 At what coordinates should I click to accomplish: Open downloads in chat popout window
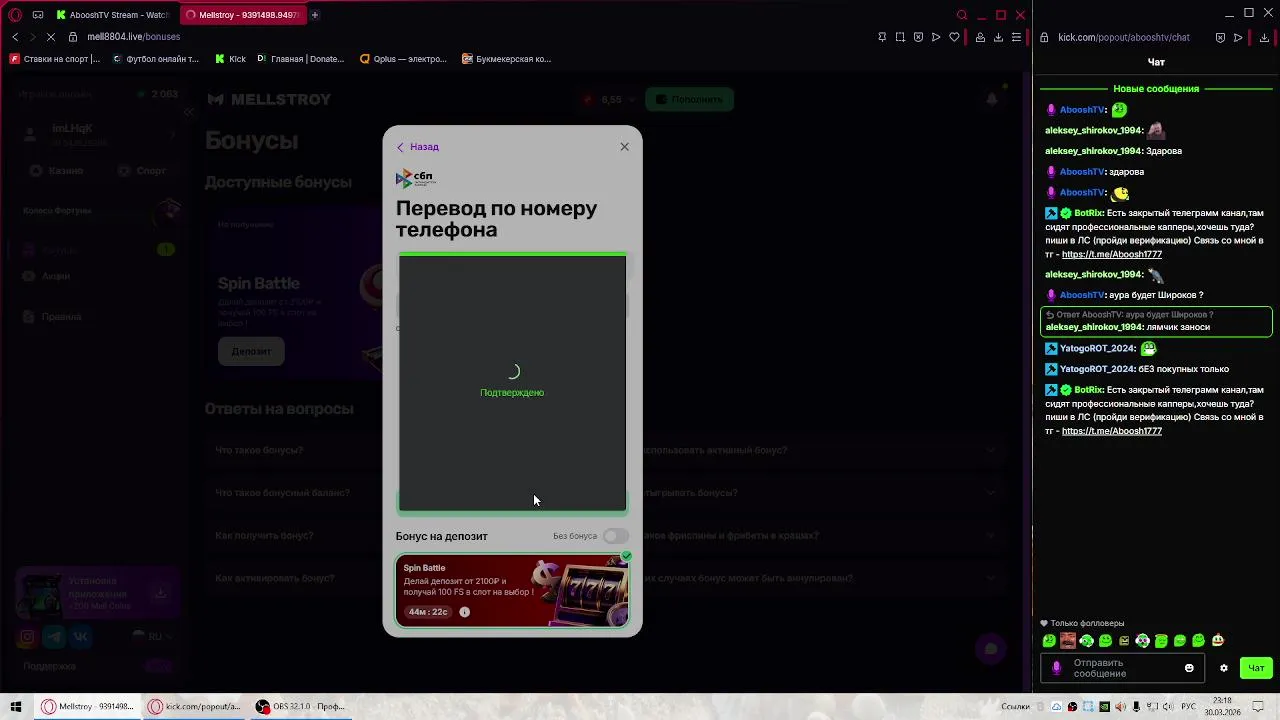(x=1264, y=37)
